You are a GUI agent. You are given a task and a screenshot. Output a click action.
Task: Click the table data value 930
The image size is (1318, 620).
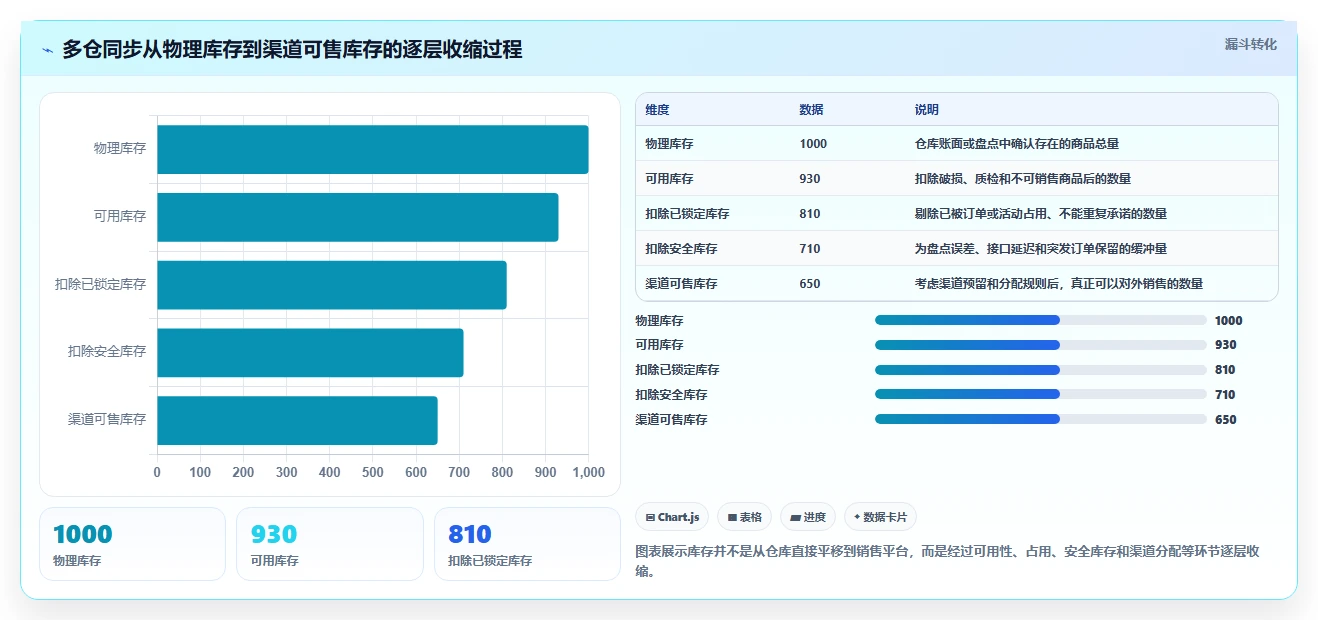pos(810,179)
